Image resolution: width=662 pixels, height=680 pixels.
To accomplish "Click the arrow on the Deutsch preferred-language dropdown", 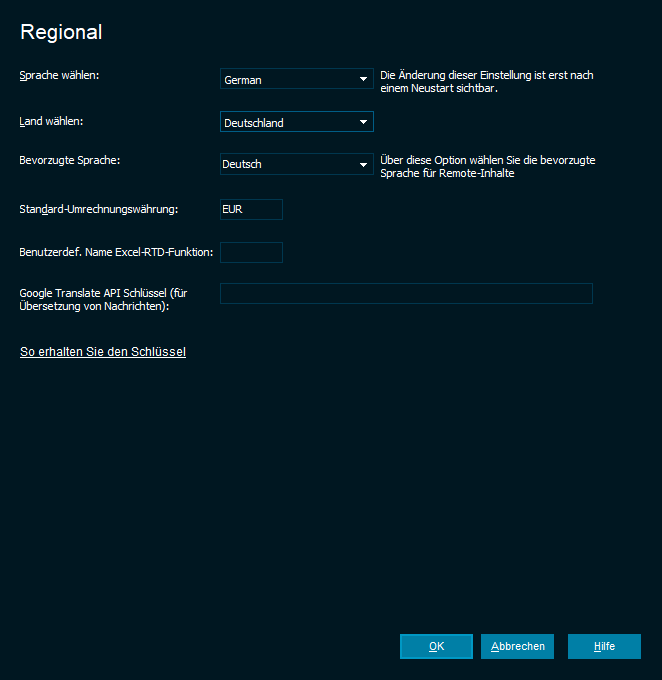I will [x=363, y=164].
